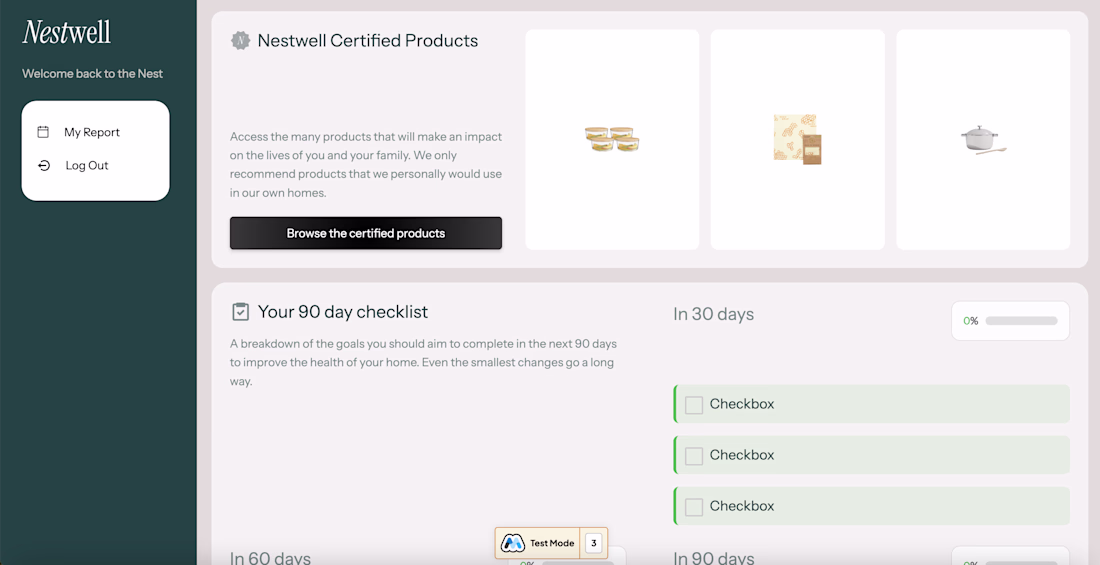
Task: Tick the second checkbox under In 30 days
Action: click(x=694, y=456)
